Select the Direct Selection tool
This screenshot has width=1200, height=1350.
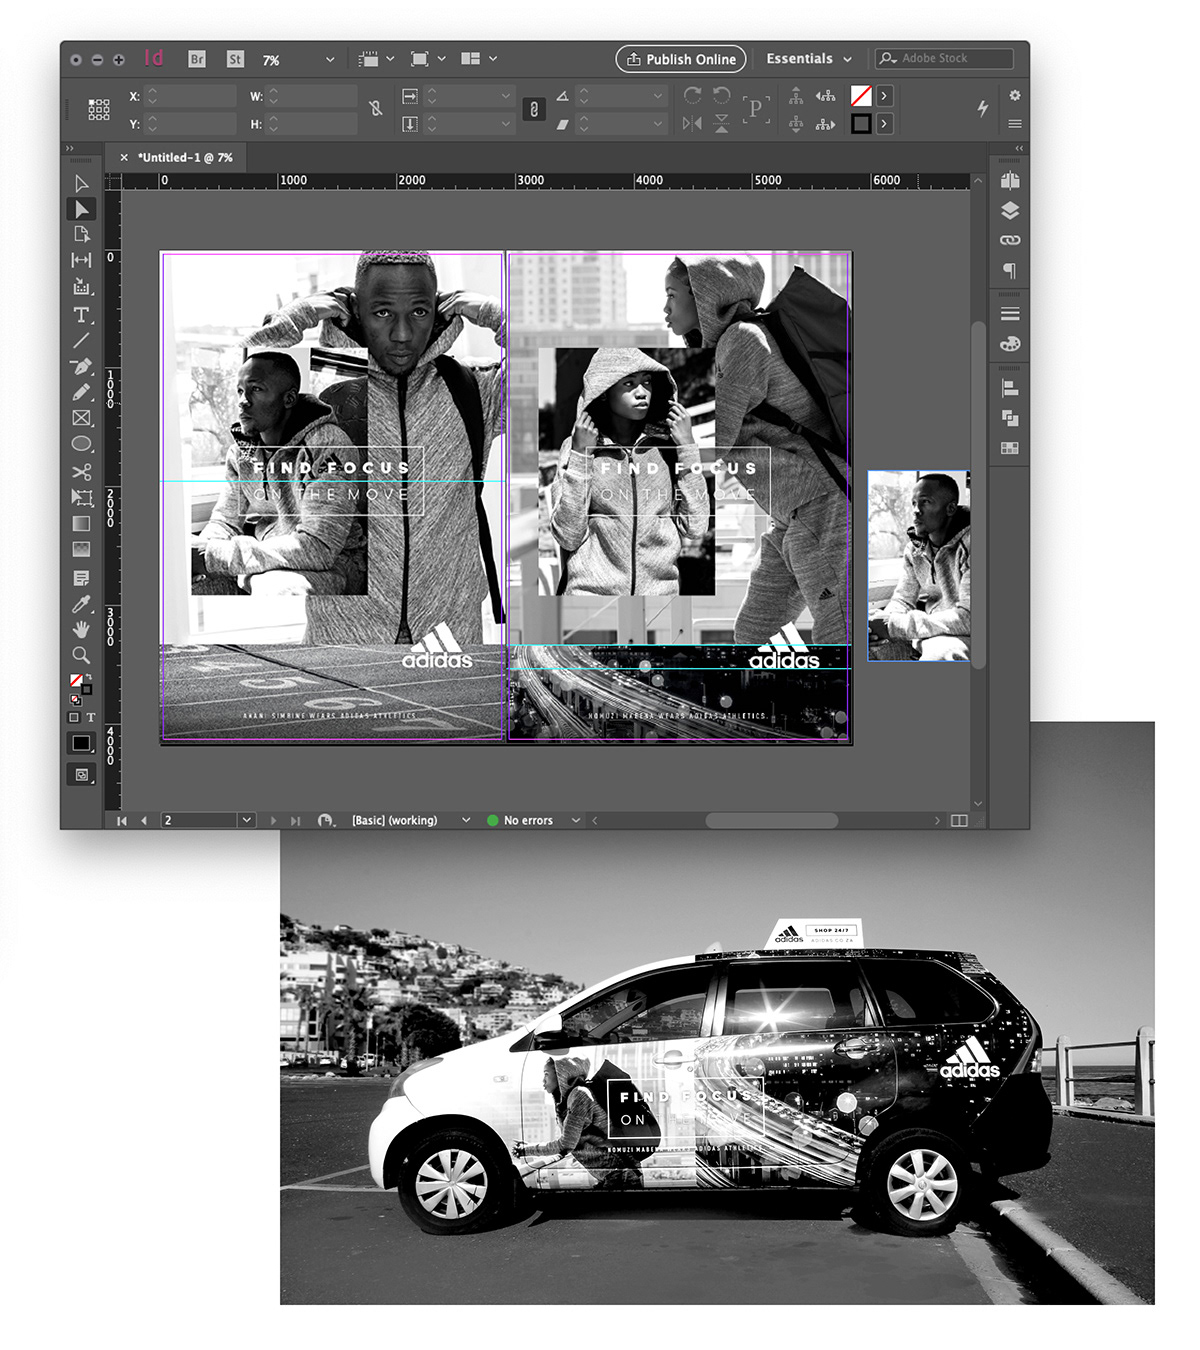[82, 209]
